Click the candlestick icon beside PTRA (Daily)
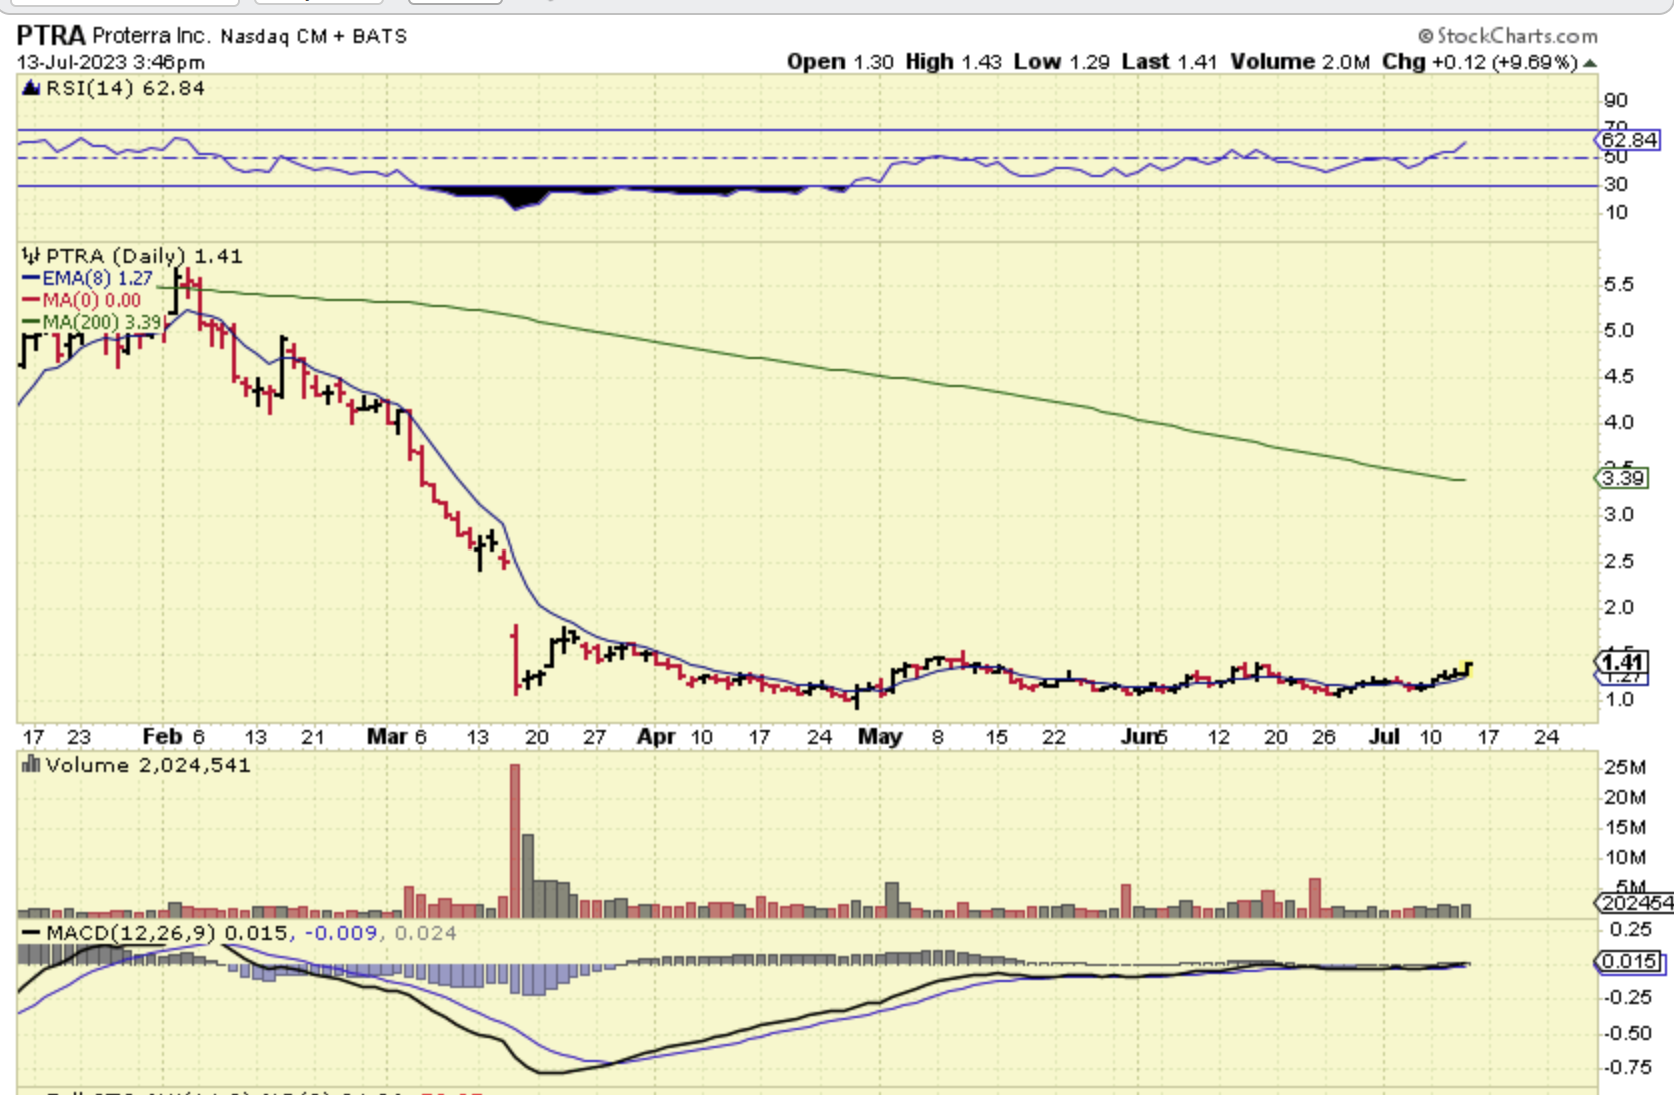This screenshot has width=1674, height=1095. 31,256
